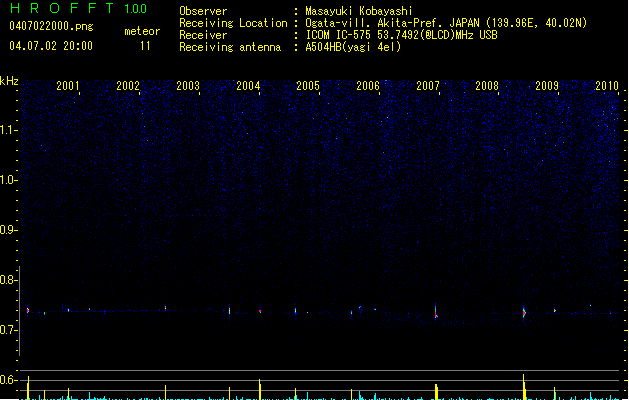The image size is (629, 400).
Task: Click the tallest yellow intensity spike before 2009
Action: 524,387
